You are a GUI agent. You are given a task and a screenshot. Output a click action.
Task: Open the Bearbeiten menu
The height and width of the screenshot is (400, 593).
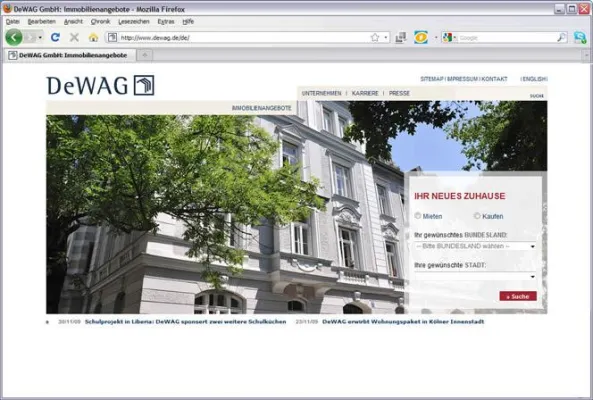tap(42, 22)
